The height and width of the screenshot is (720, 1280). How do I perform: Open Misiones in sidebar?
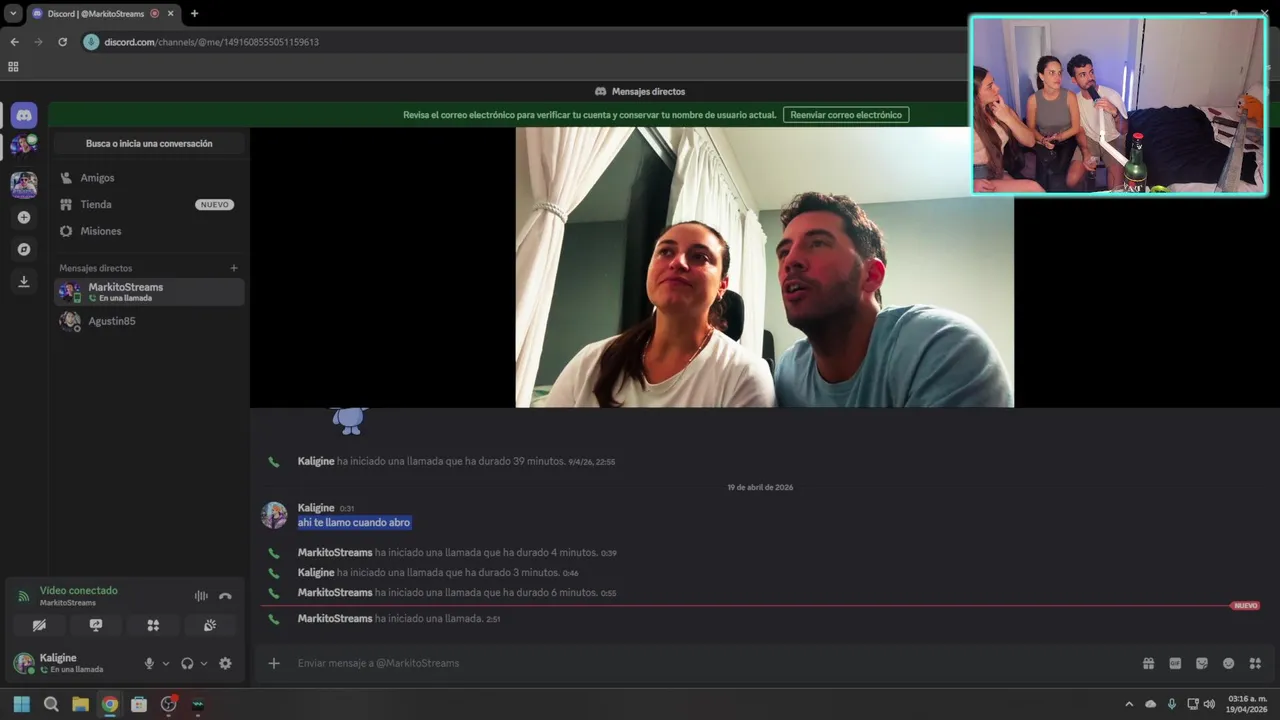pos(149,231)
